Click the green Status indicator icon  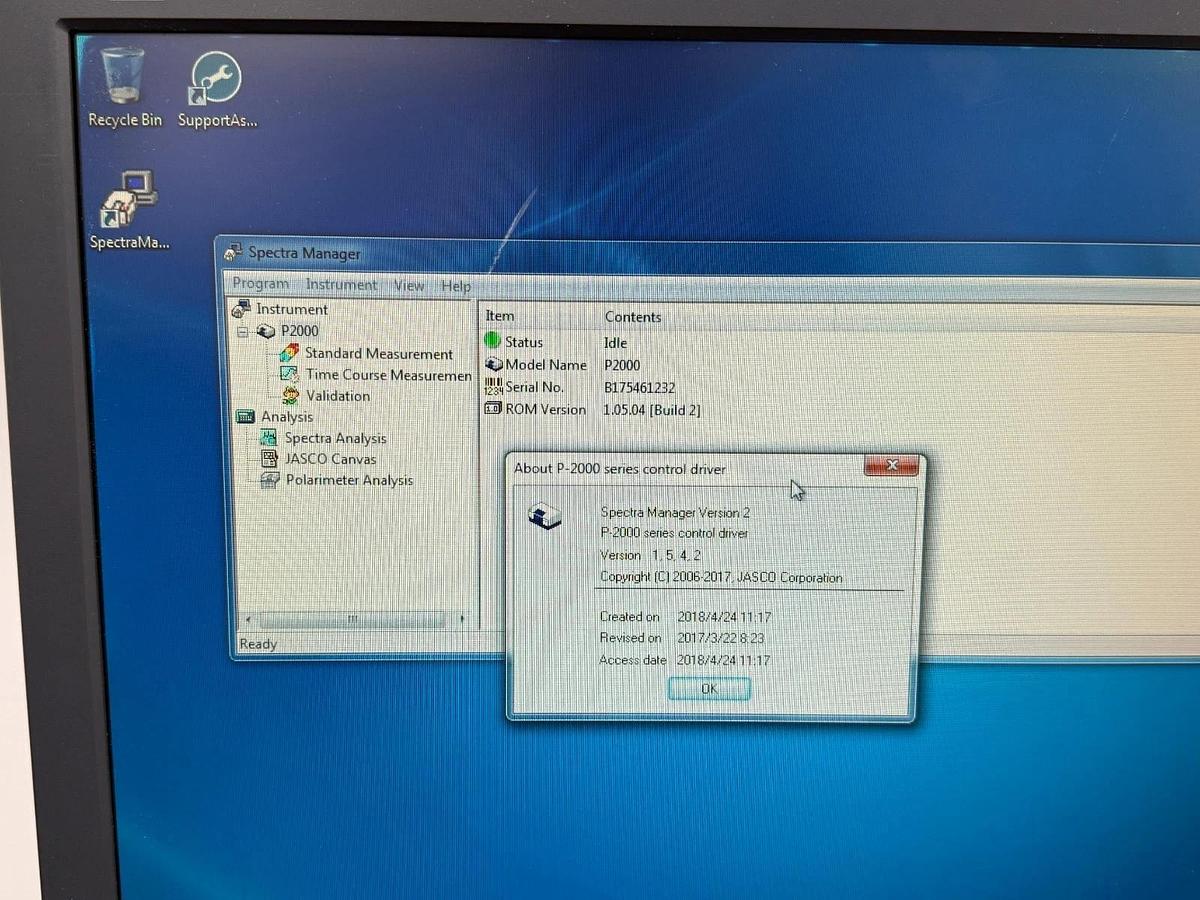(x=493, y=341)
